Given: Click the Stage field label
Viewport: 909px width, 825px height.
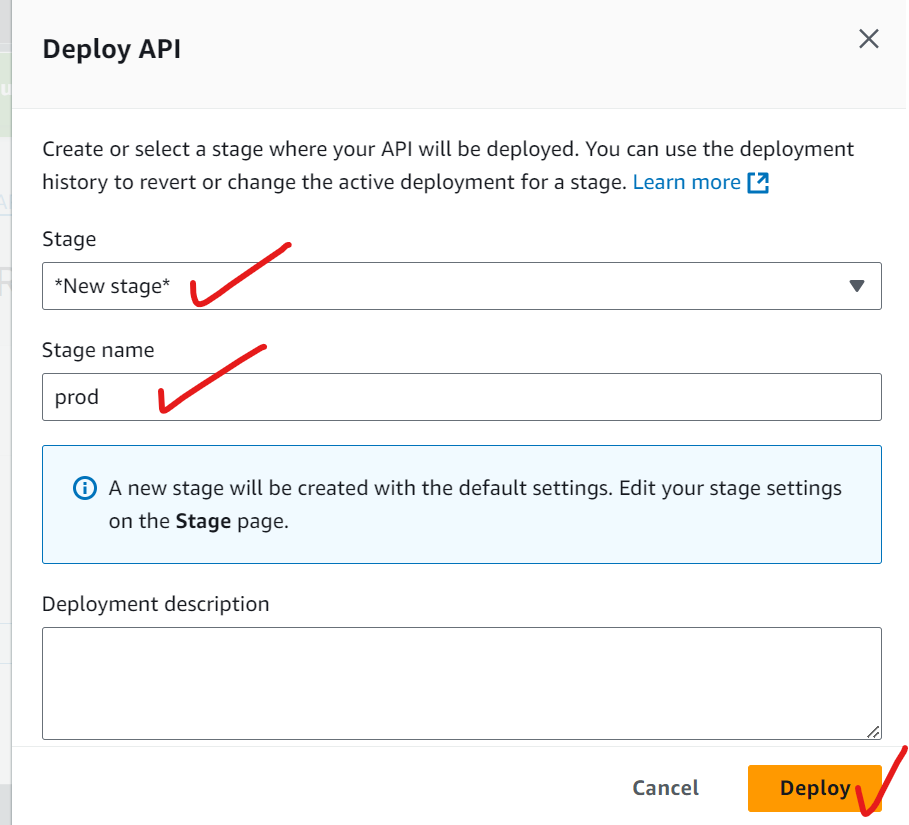Looking at the screenshot, I should pyautogui.click(x=69, y=239).
